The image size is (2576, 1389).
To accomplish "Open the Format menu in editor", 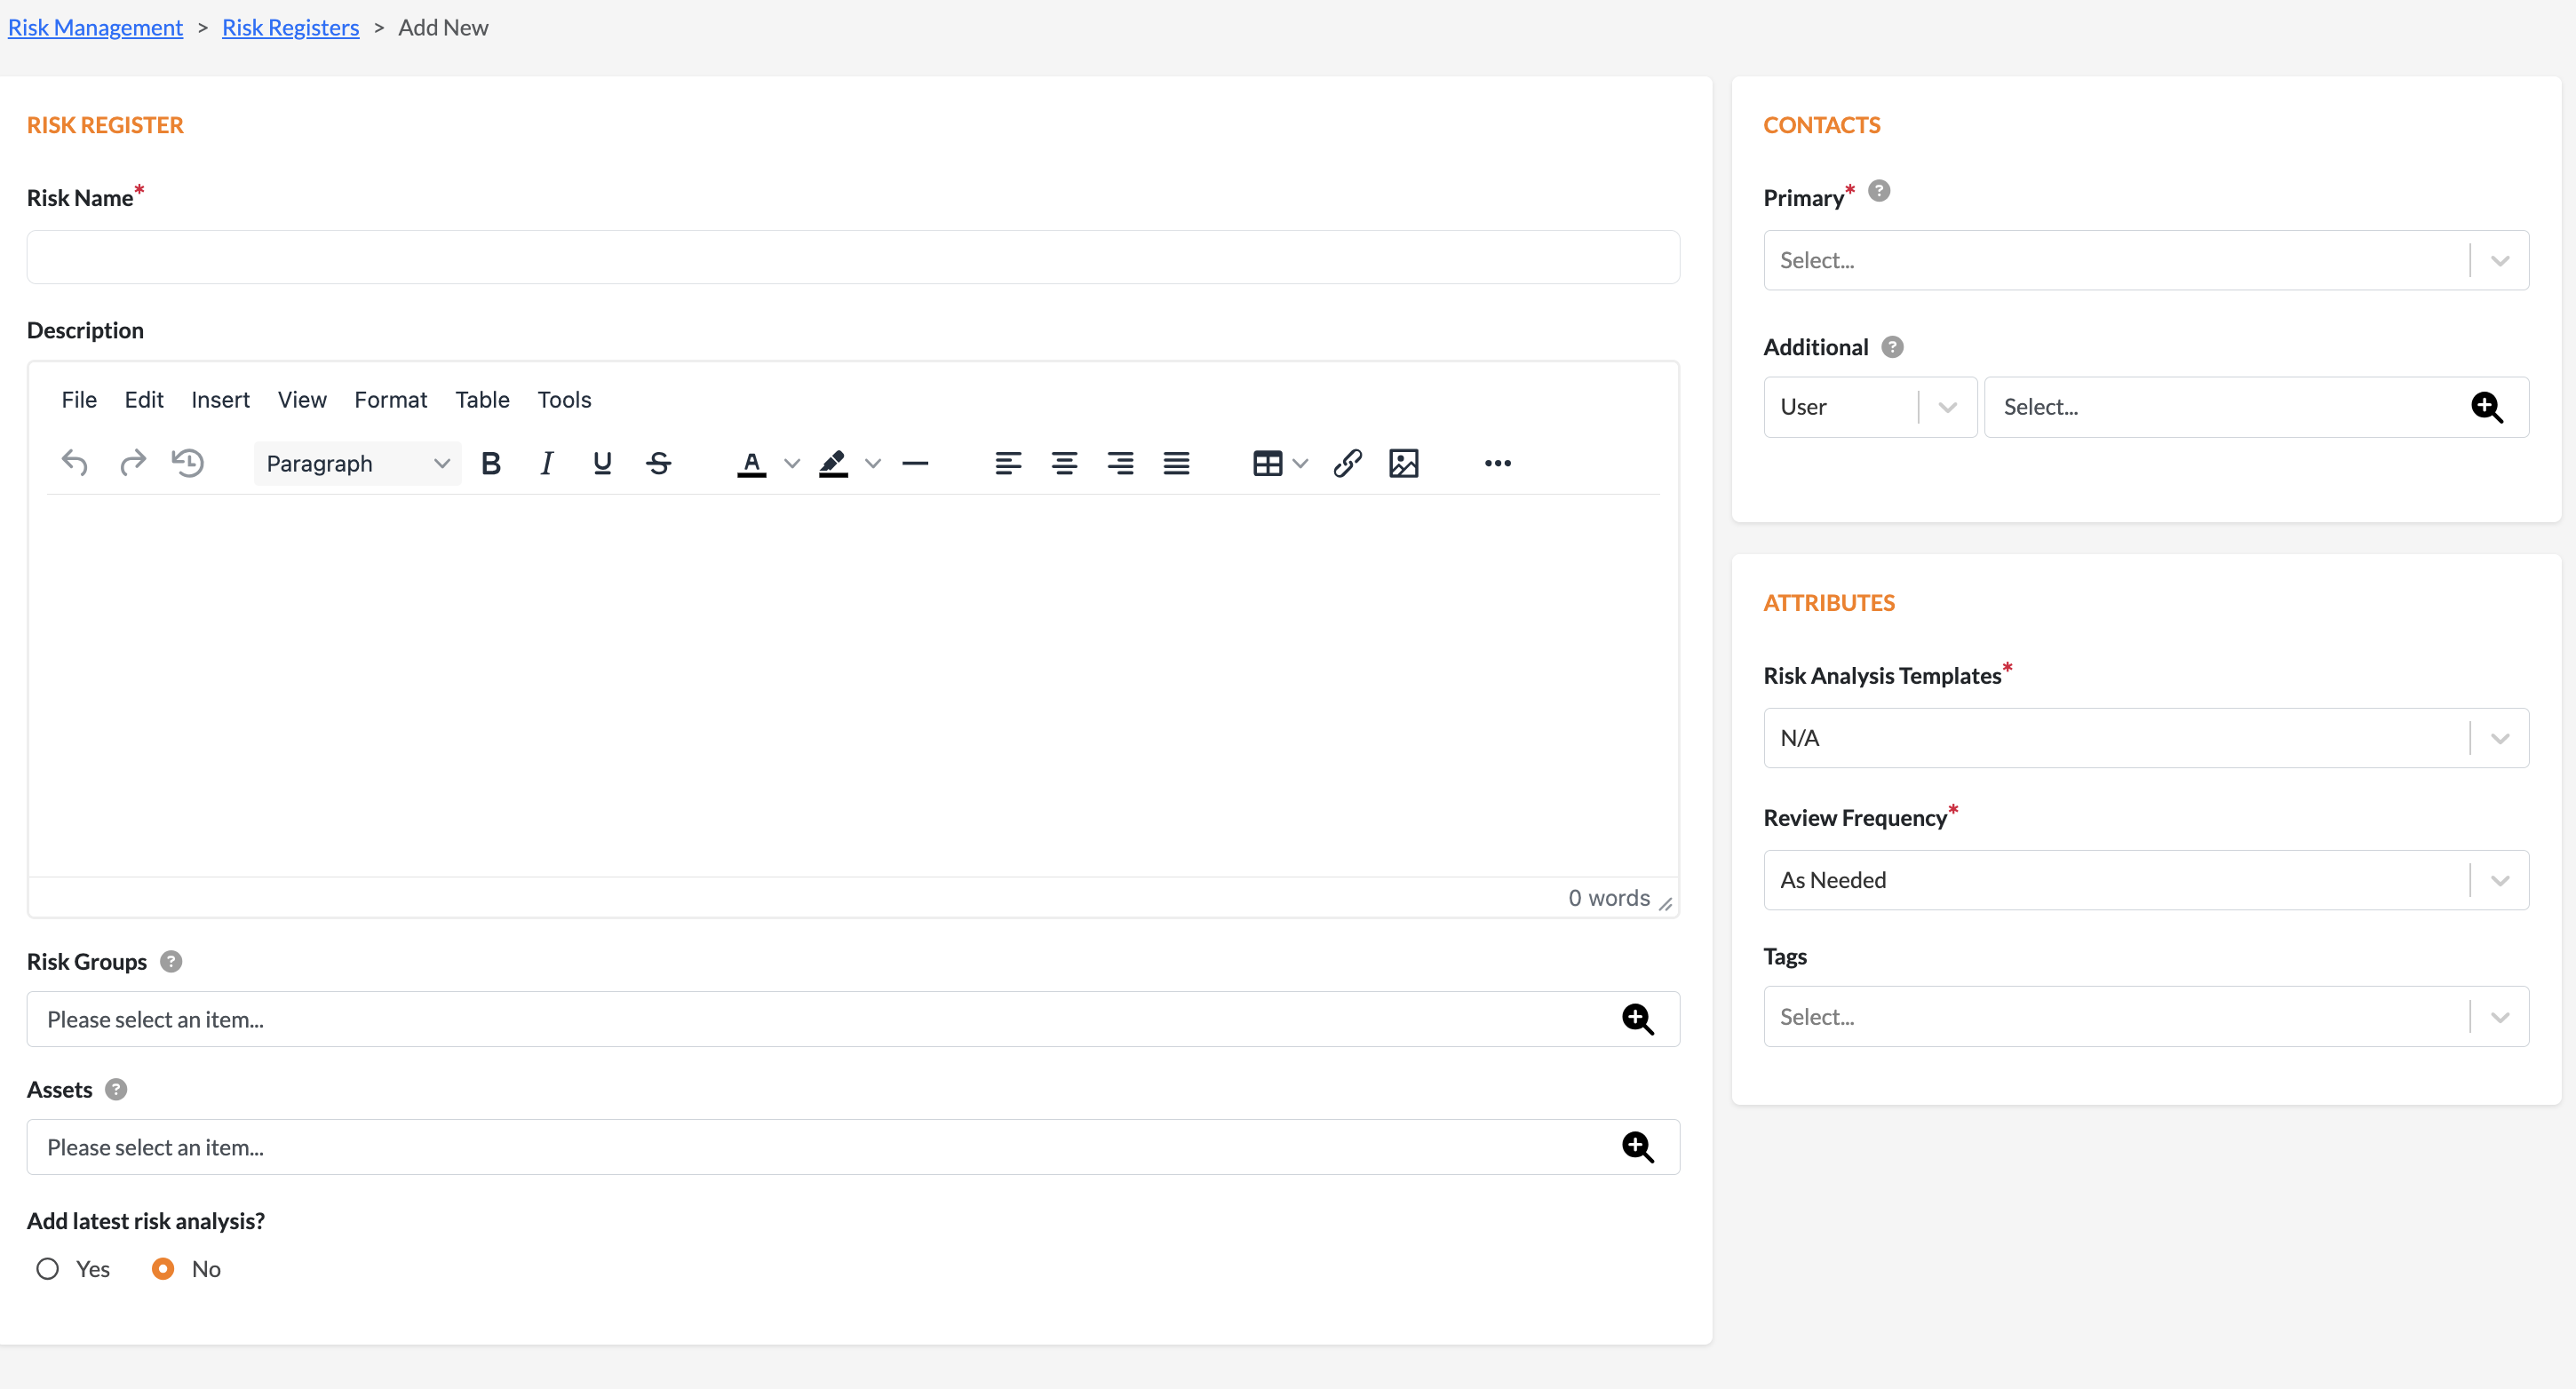I will pyautogui.click(x=390, y=400).
